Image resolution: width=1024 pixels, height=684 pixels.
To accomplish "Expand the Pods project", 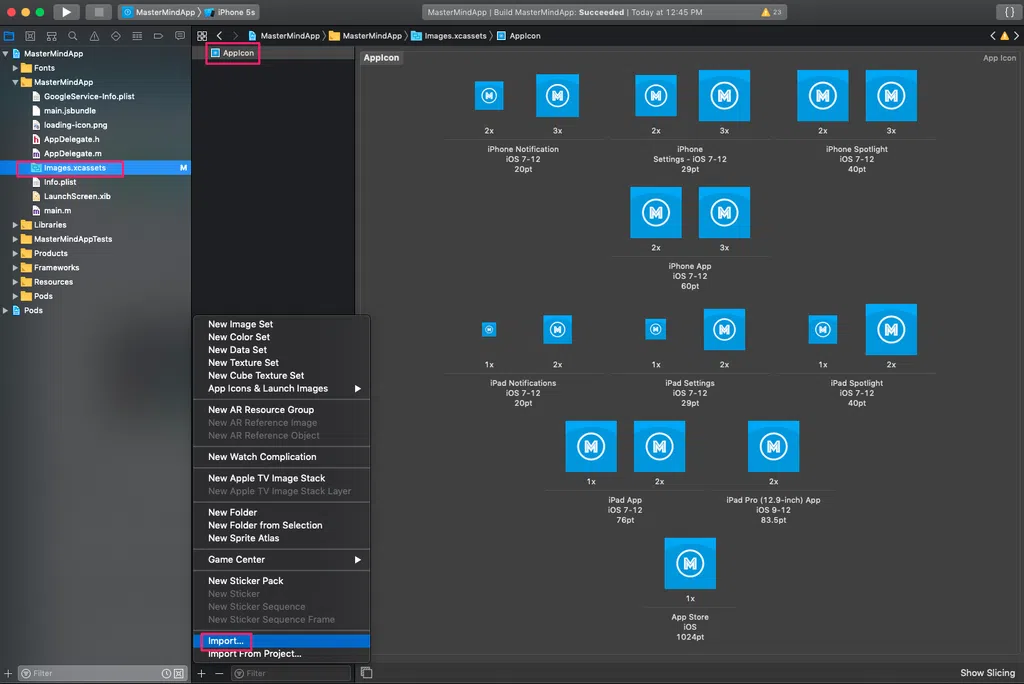I will 6,310.
